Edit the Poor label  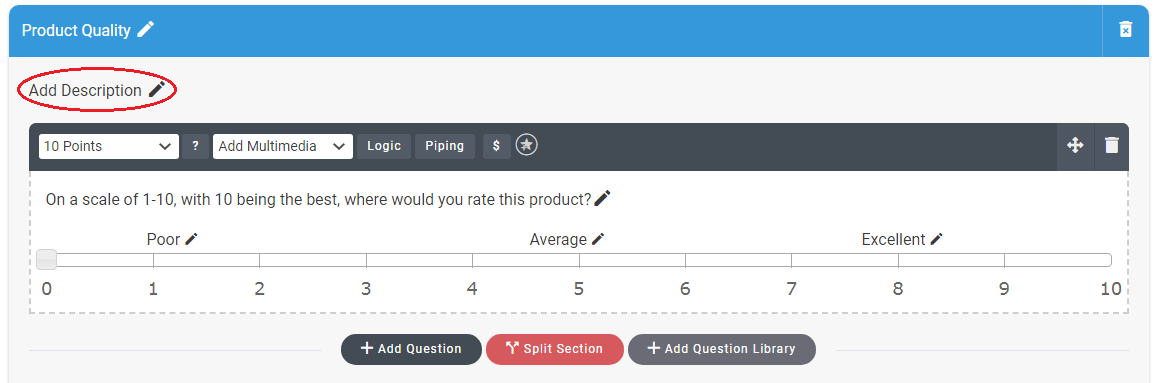(191, 239)
